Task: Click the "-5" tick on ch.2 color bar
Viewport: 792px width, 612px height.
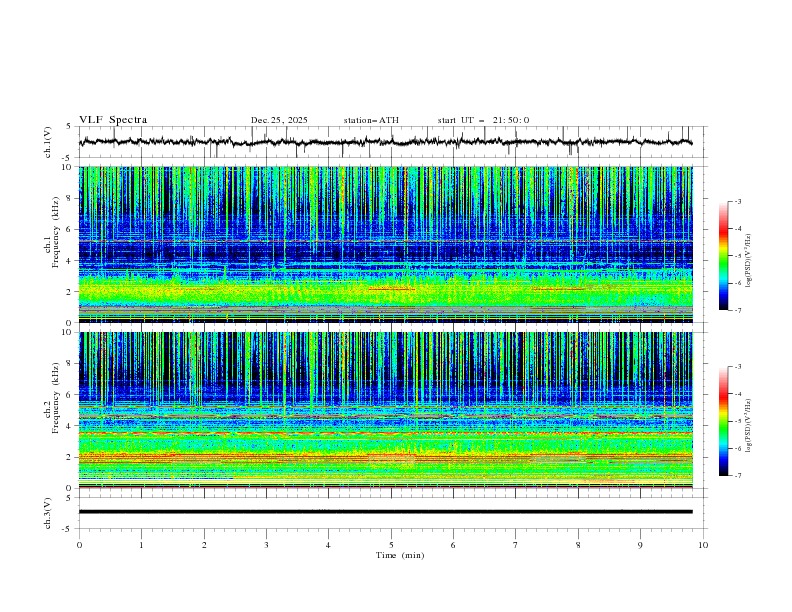Action: (737, 421)
